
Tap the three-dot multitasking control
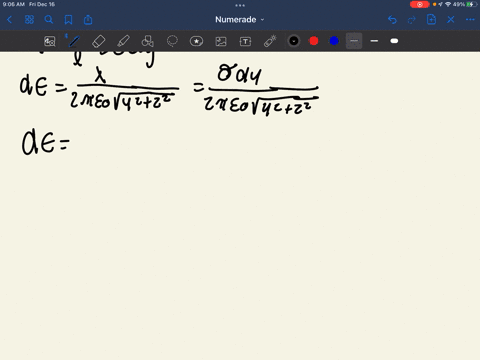[x=240, y=5]
